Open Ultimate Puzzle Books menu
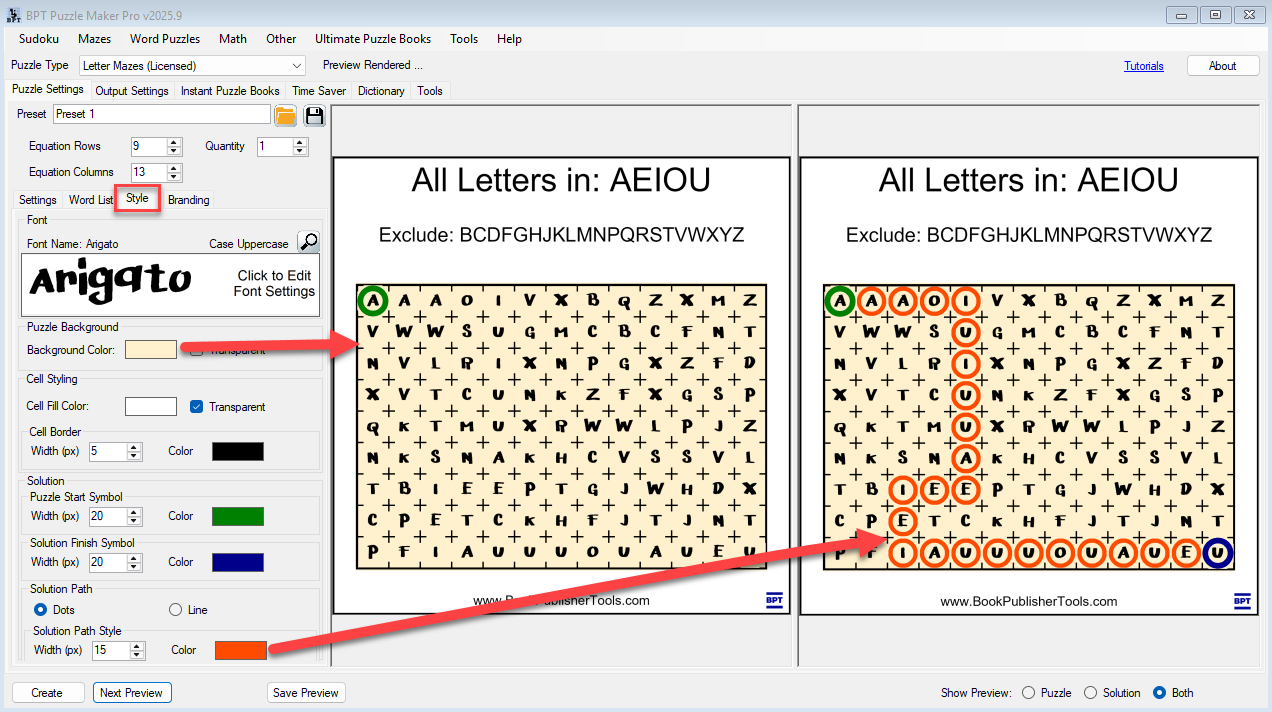The image size is (1272, 712). point(373,39)
